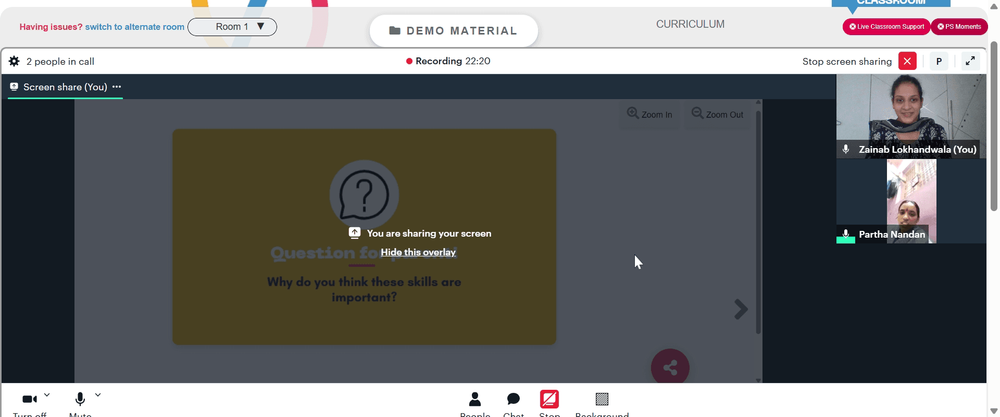Open the Screen share tab options ellipsis
1000x417 pixels.
(x=117, y=87)
